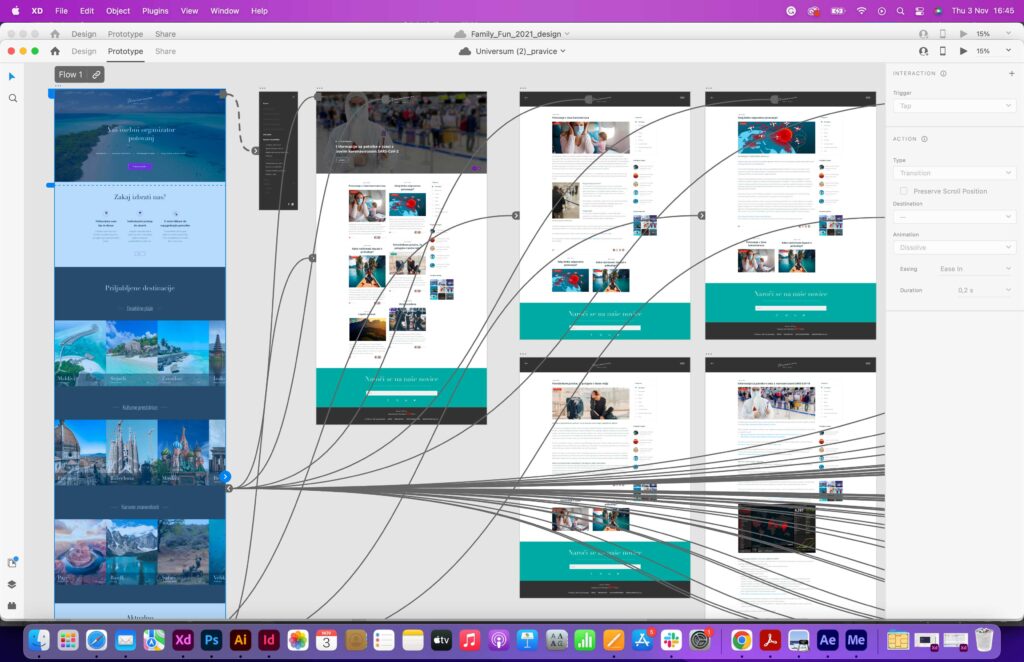Click the Home icon in Family_Fun window

[x=55, y=34]
